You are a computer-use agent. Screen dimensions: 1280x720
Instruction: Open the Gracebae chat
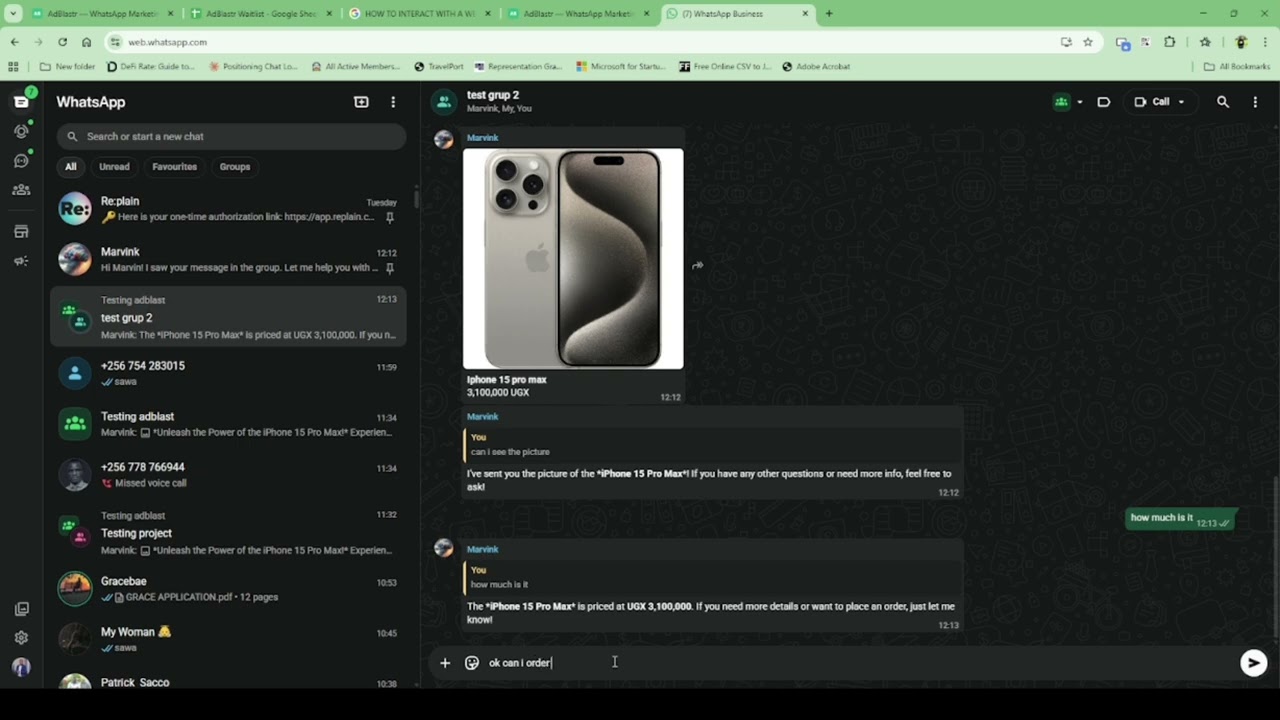[x=228, y=589]
